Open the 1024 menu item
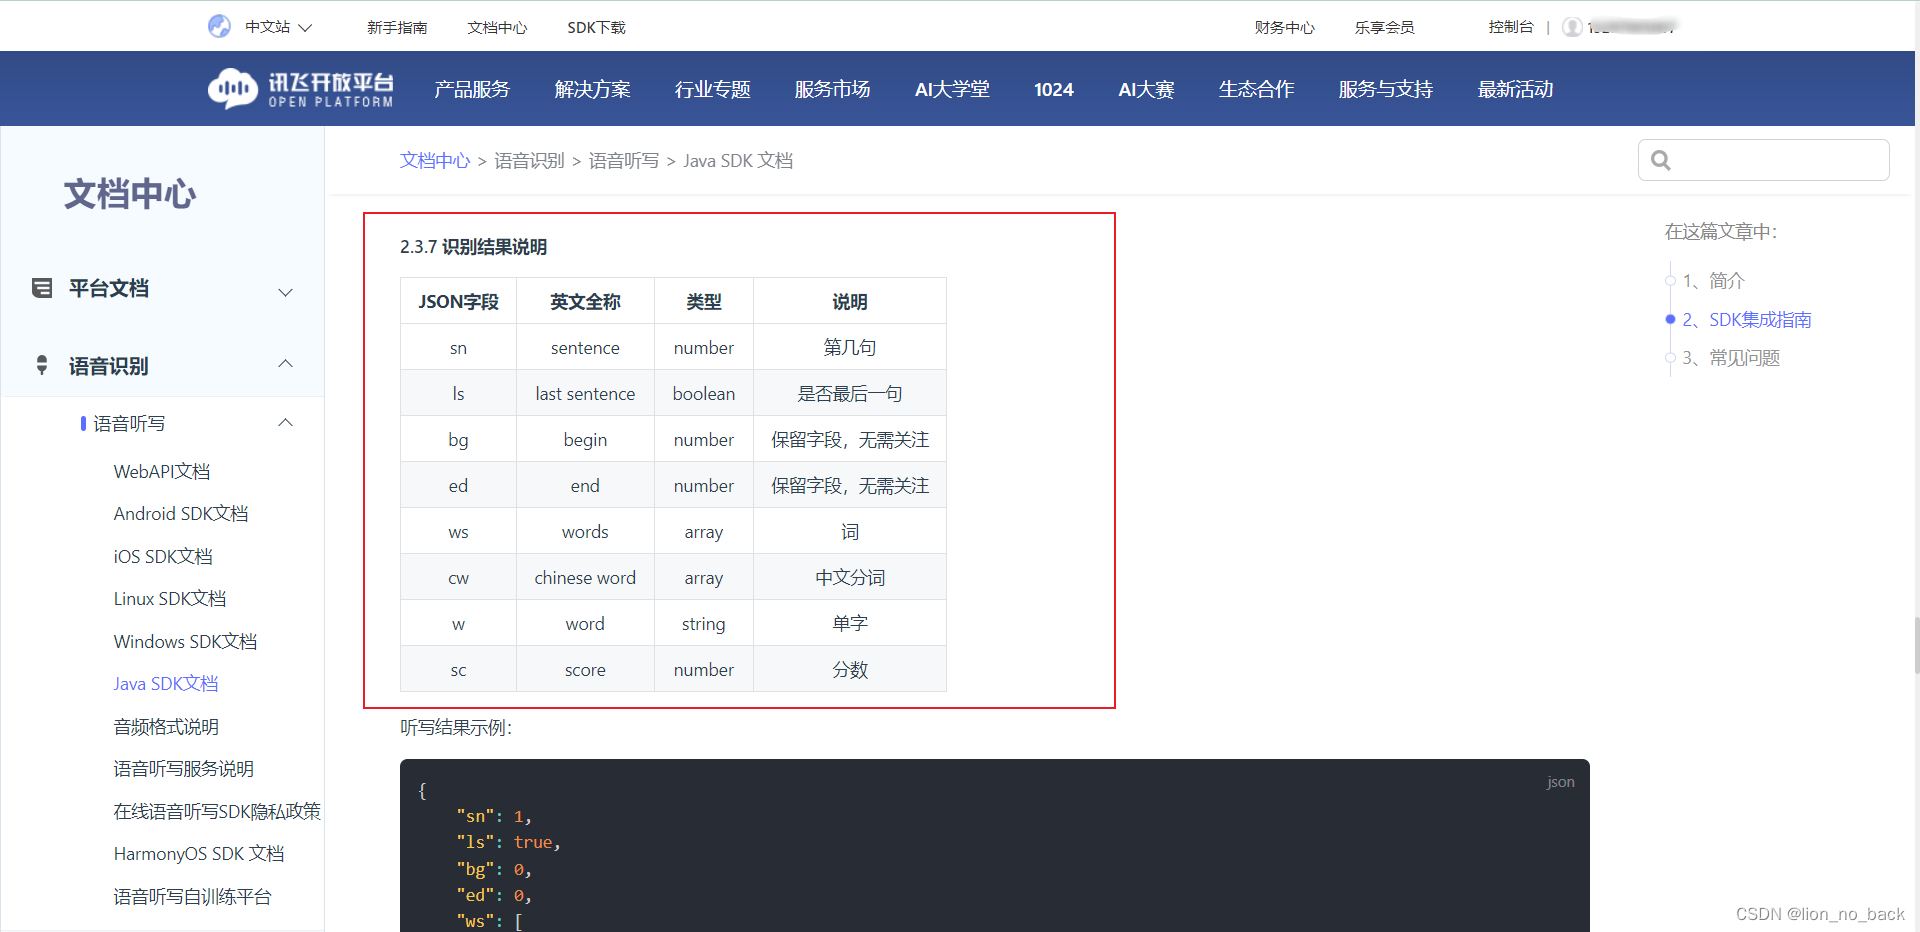1920x932 pixels. coord(1054,89)
